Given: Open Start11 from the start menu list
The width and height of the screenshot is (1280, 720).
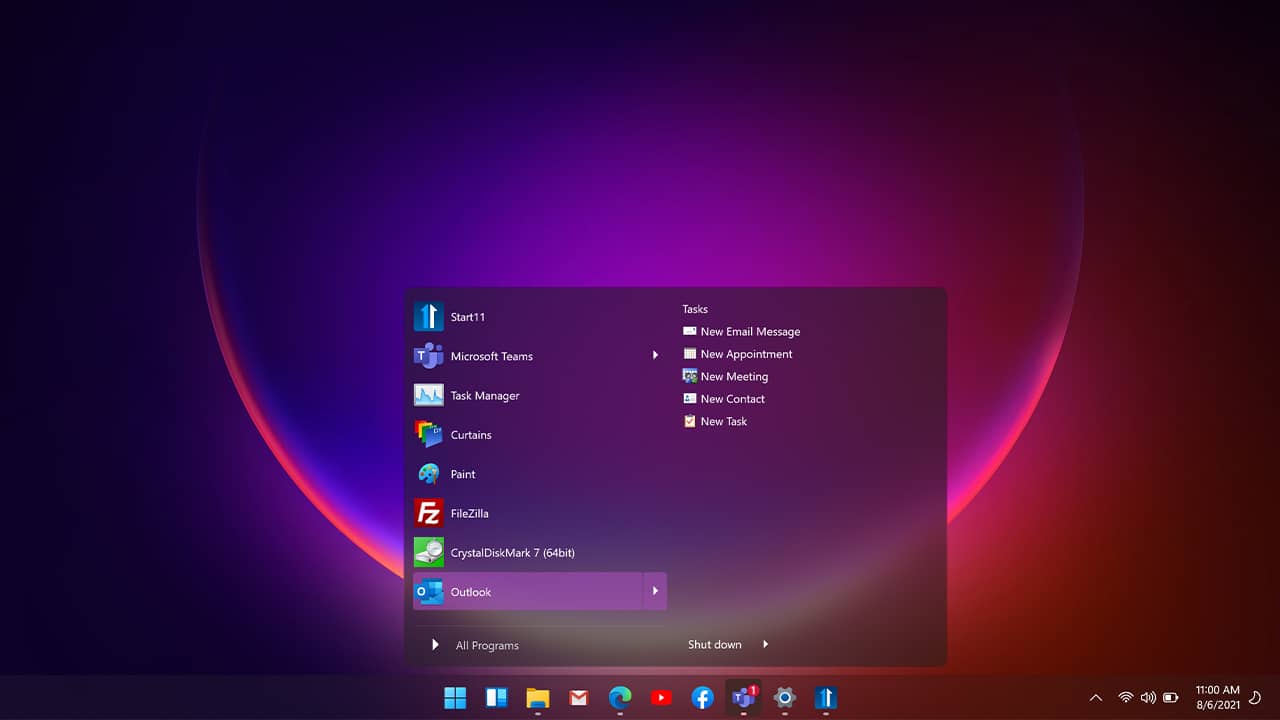Looking at the screenshot, I should 540,317.
